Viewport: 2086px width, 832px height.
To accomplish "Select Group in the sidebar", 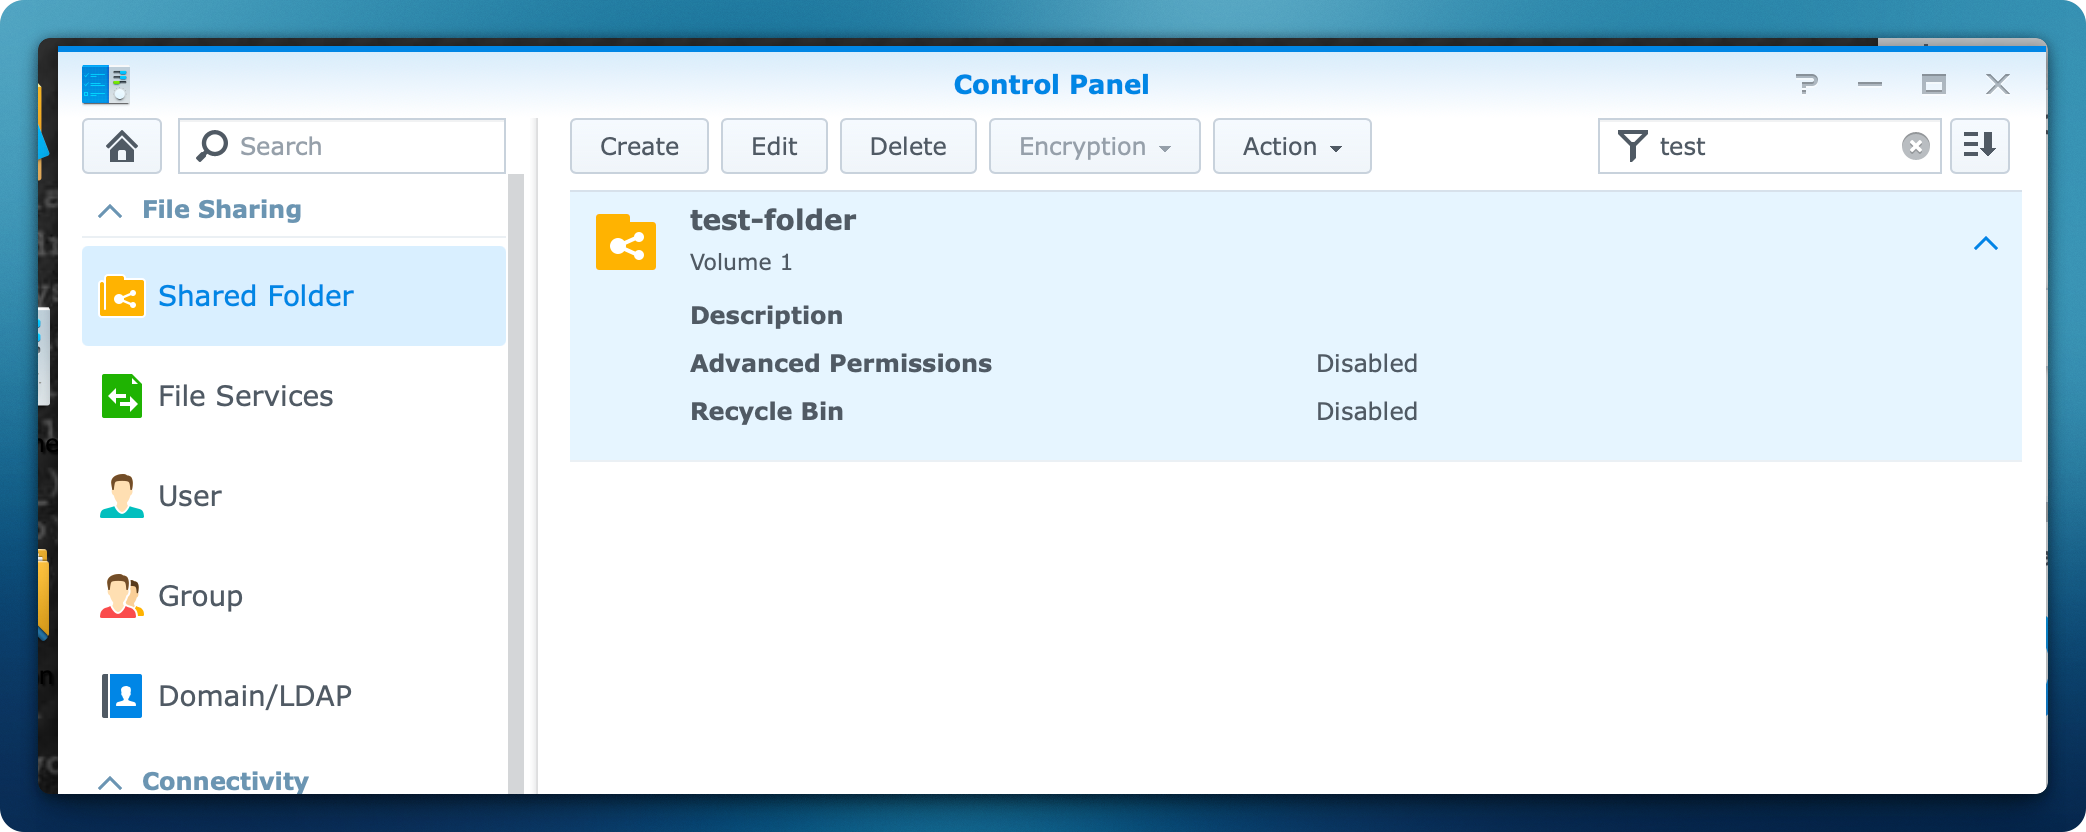I will 200,596.
